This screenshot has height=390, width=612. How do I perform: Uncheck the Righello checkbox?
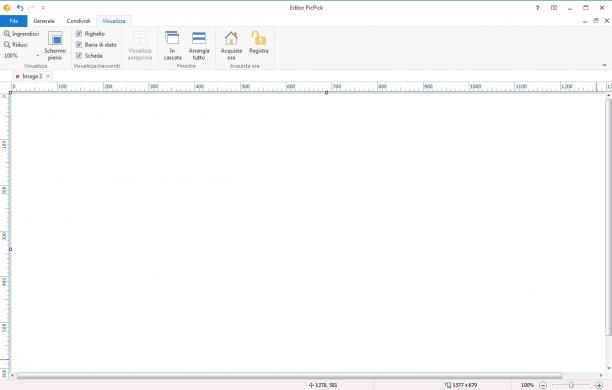point(79,34)
